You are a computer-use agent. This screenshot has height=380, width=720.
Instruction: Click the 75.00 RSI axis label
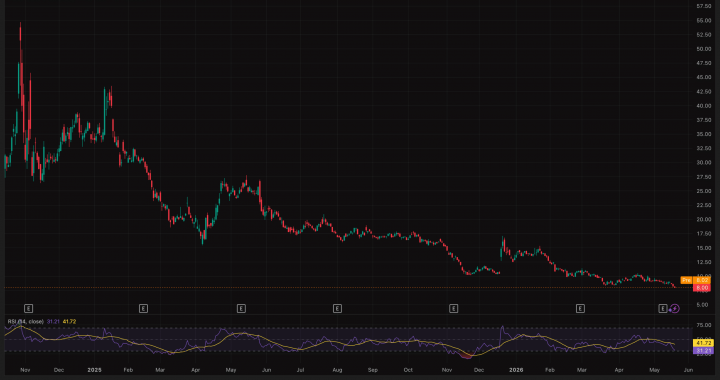[x=704, y=325]
